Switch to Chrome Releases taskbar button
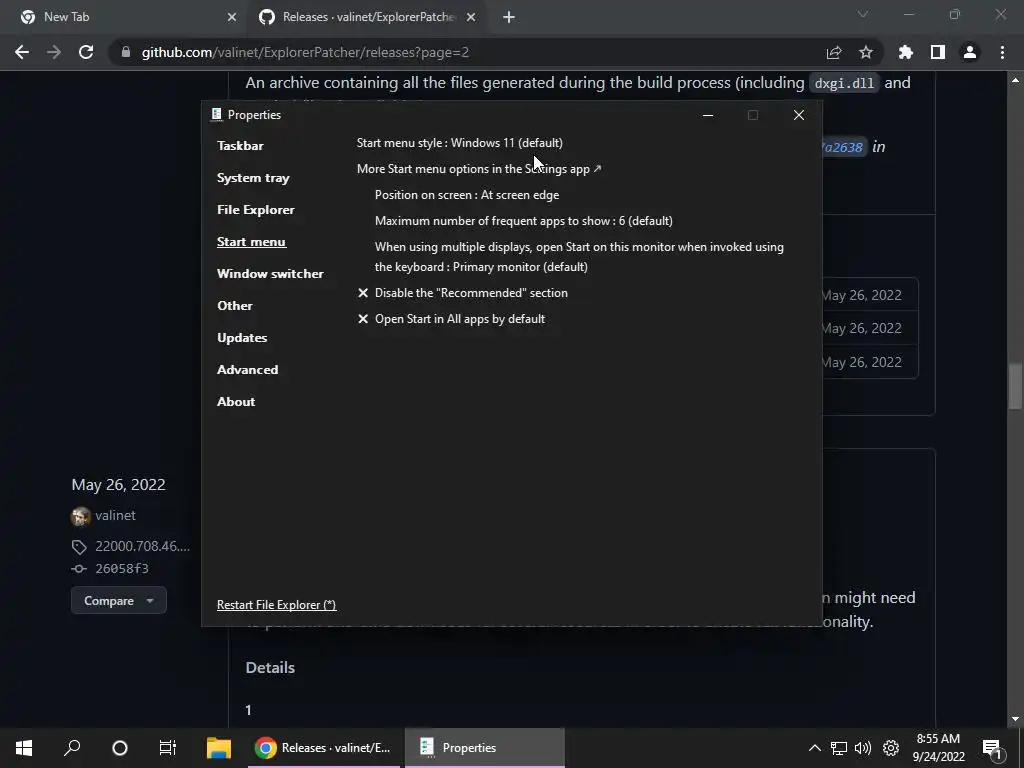Viewport: 1024px width, 768px height. point(323,748)
